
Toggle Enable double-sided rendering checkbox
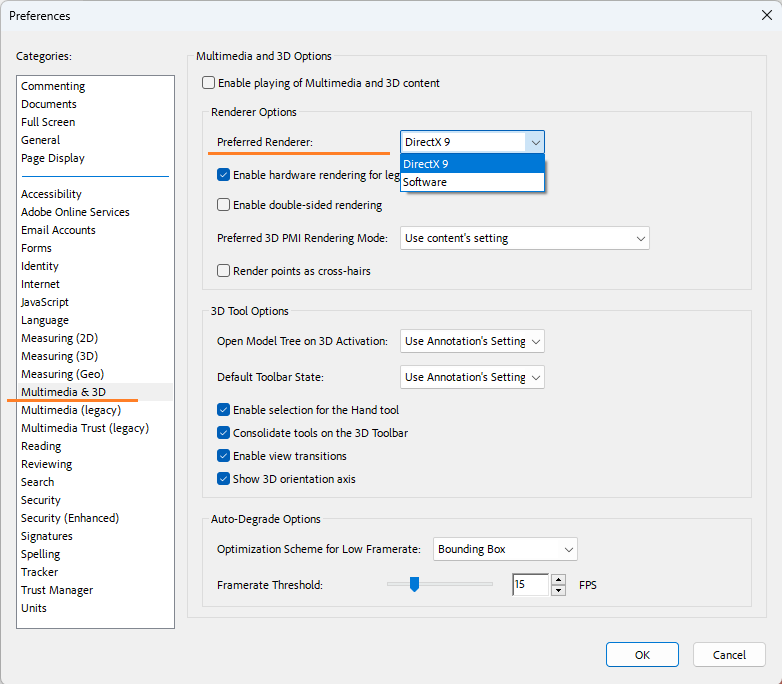click(x=224, y=205)
